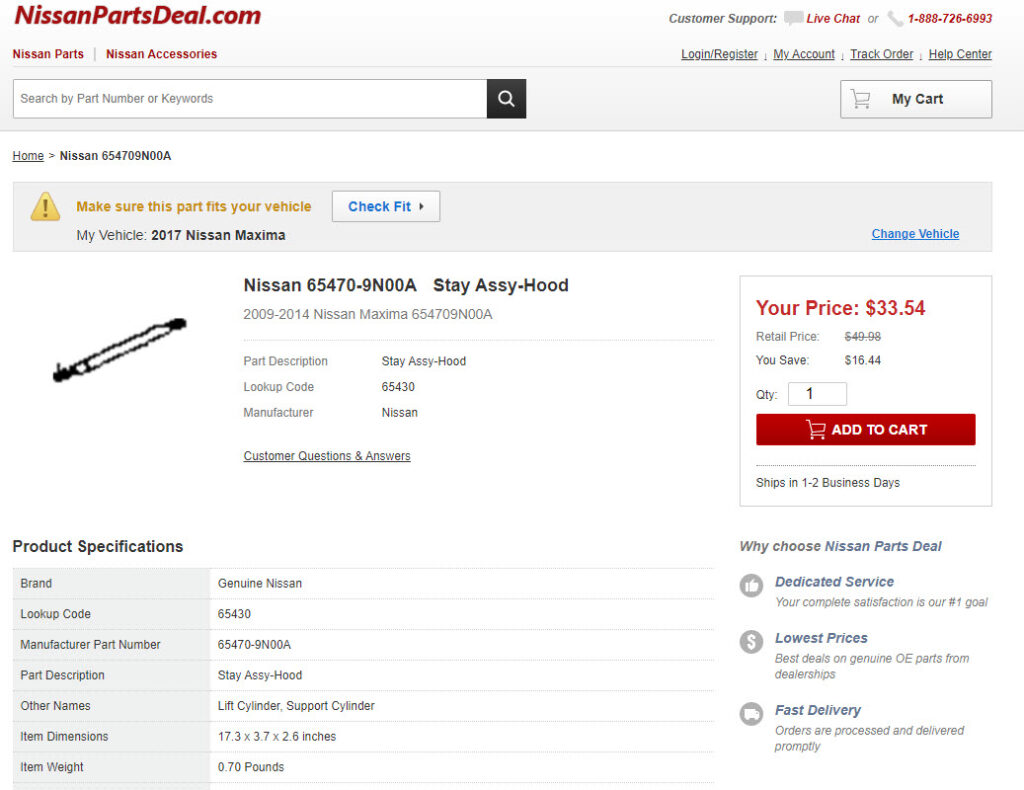
Task: Expand the Check Fit button arrow
Action: click(x=422, y=207)
